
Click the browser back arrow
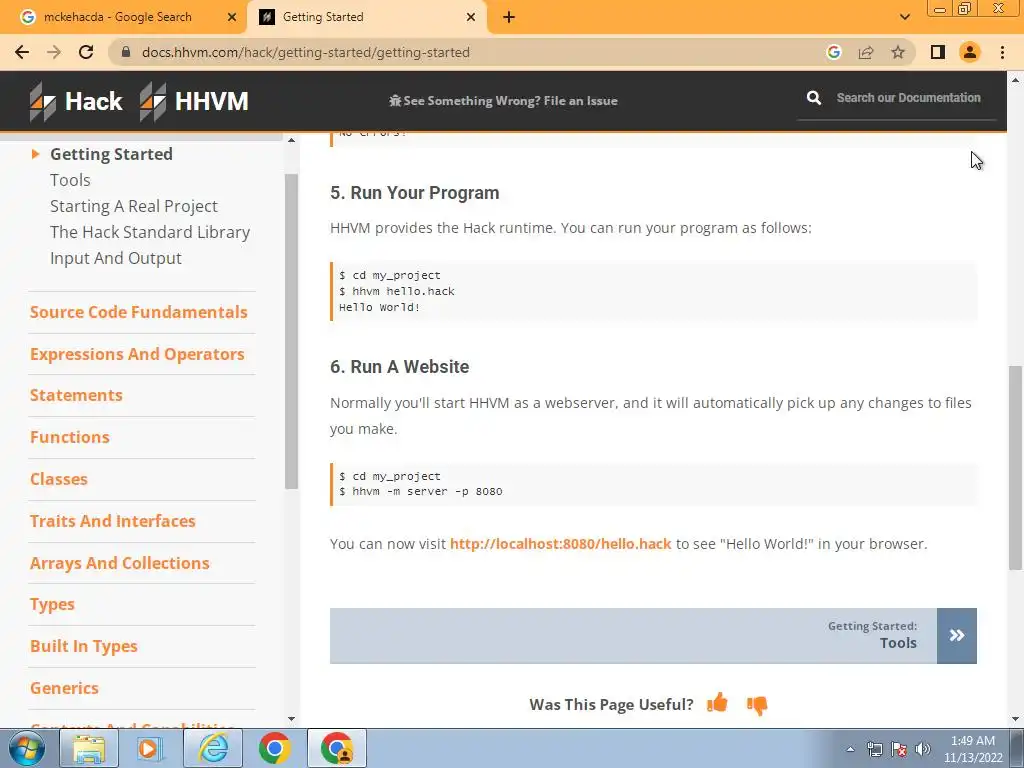click(22, 52)
